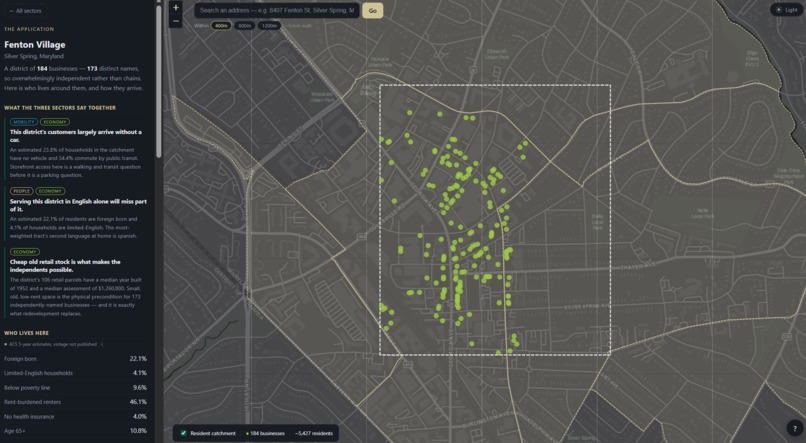Viewport: 806px width, 443px height.
Task: Click ECONOMY tag beside the MOBILITY tag
Action: 55,122
